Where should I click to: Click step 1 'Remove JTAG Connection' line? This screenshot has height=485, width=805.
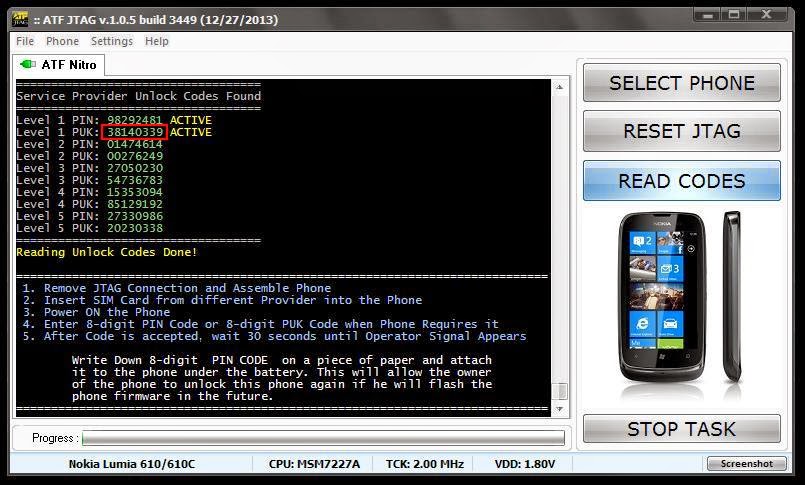(x=177, y=288)
